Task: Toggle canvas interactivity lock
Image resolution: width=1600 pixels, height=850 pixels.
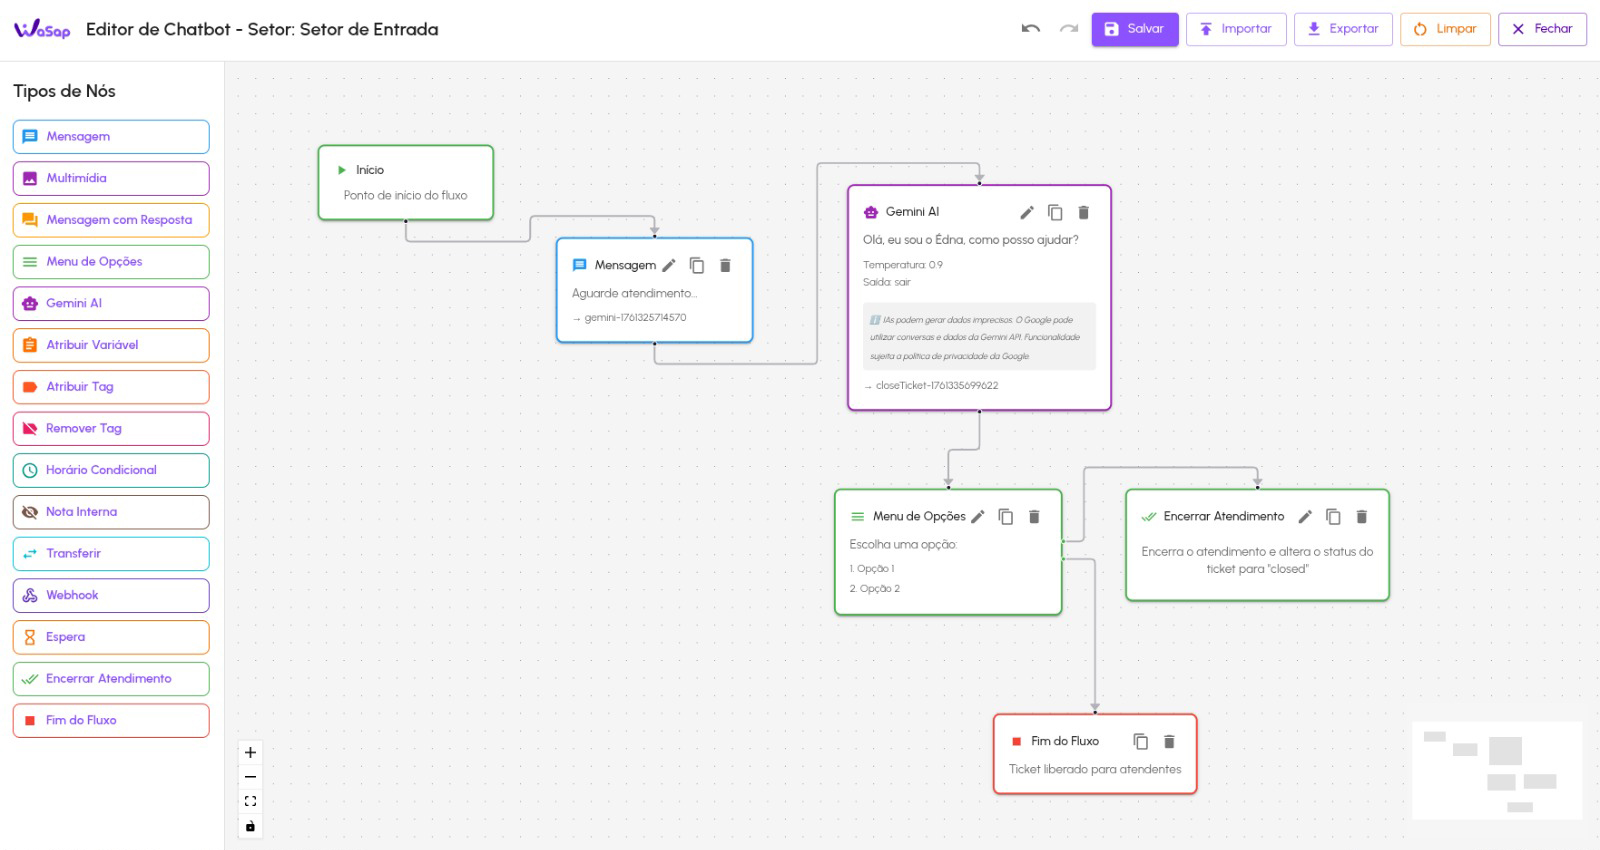Action: [x=250, y=826]
